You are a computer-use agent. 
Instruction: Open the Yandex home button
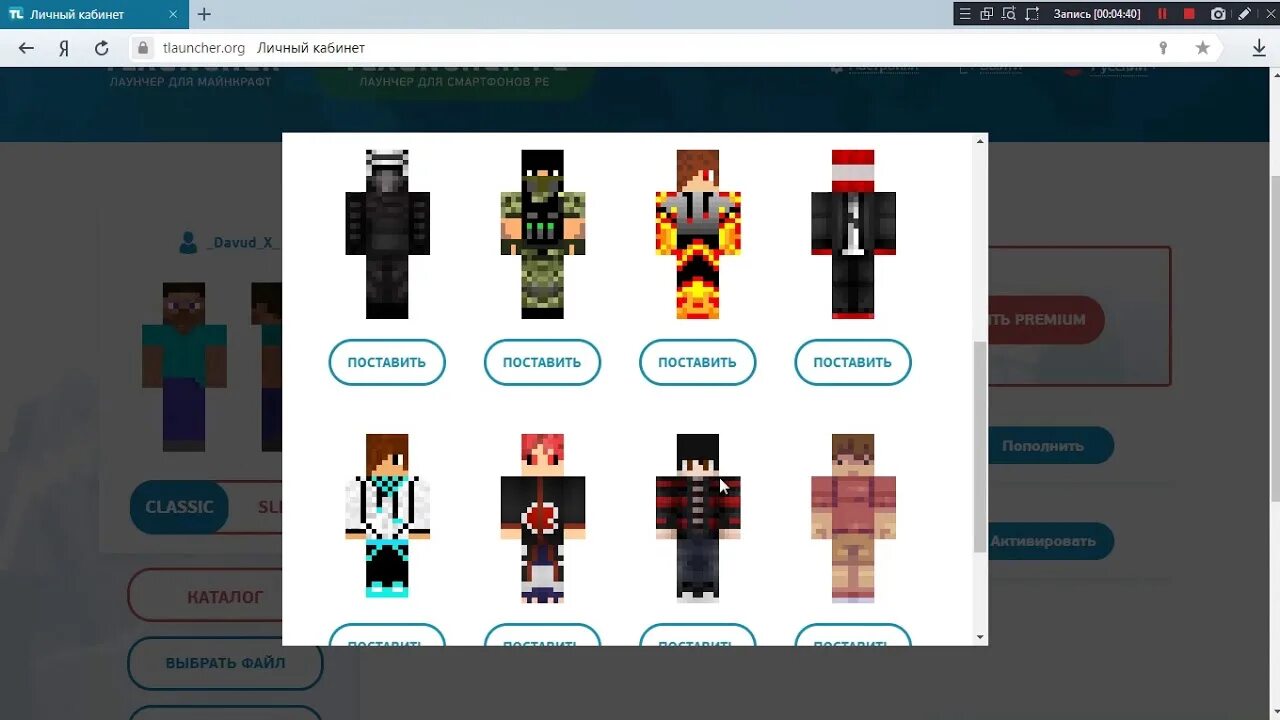(x=64, y=48)
